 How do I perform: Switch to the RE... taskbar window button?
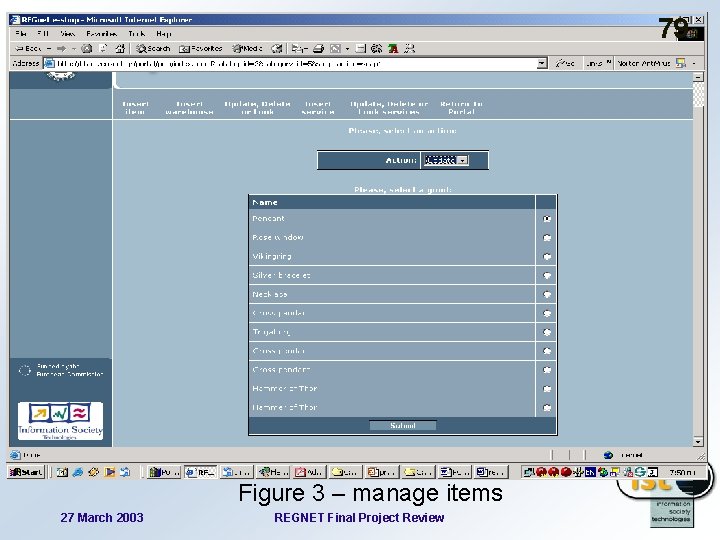coord(201,472)
